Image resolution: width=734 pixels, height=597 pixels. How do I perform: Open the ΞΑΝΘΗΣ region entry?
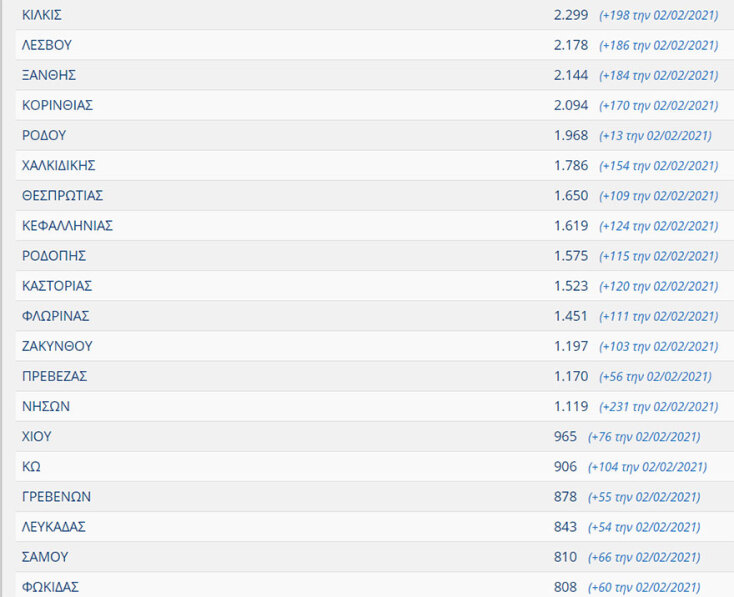tap(49, 75)
